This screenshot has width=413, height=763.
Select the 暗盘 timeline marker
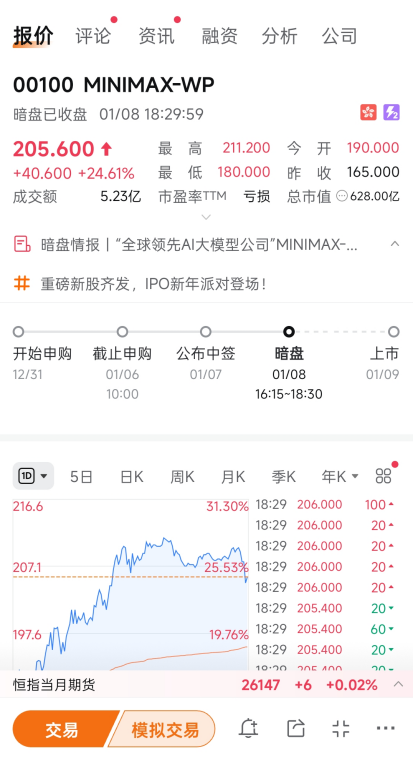coord(289,332)
